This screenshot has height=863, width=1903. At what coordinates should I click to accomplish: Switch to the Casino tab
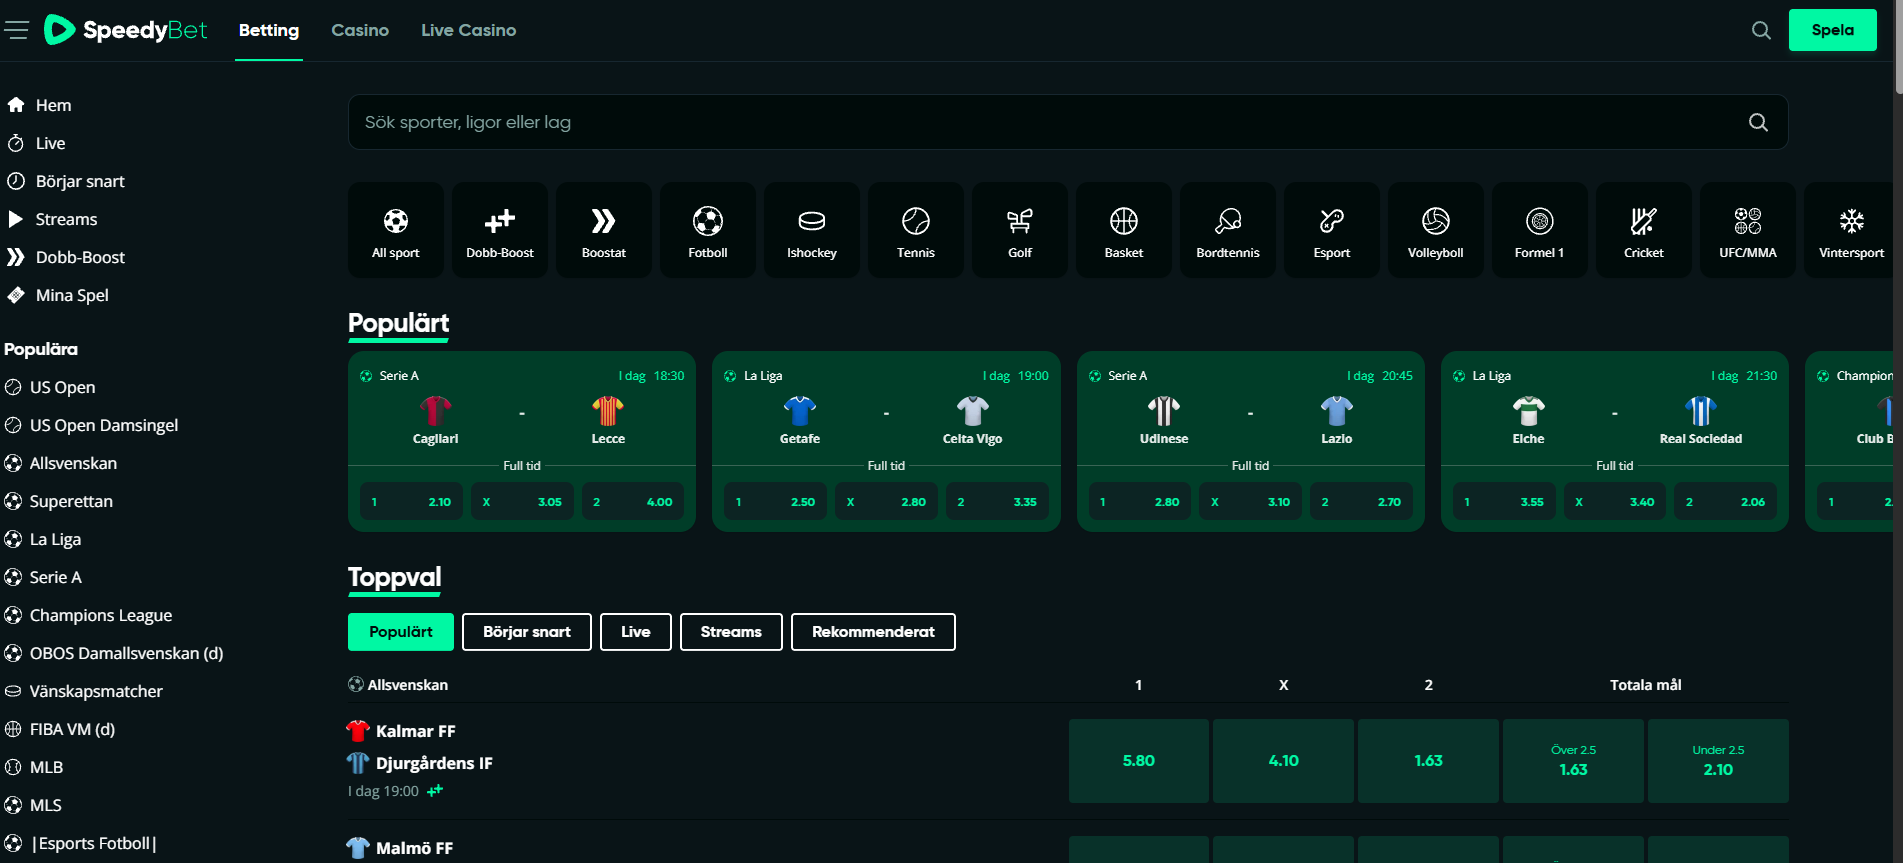pos(360,30)
